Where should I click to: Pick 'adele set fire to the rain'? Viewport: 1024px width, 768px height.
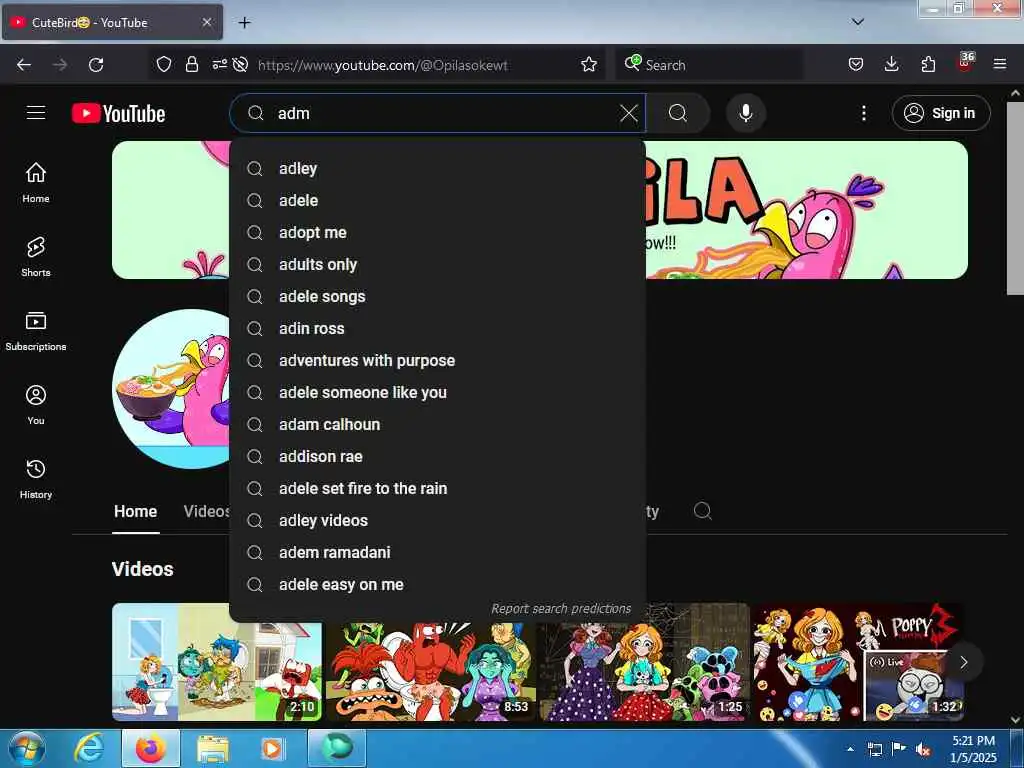click(x=438, y=488)
